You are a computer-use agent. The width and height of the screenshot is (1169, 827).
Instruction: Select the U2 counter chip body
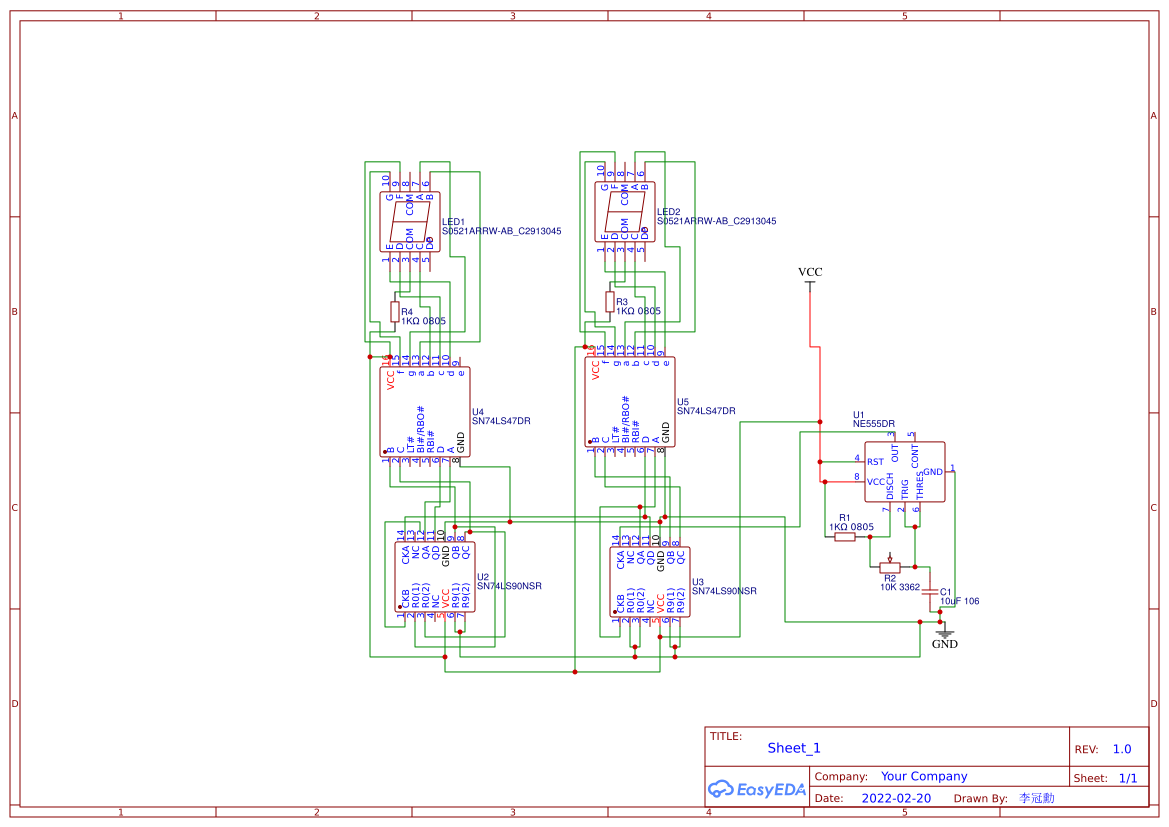(435, 577)
